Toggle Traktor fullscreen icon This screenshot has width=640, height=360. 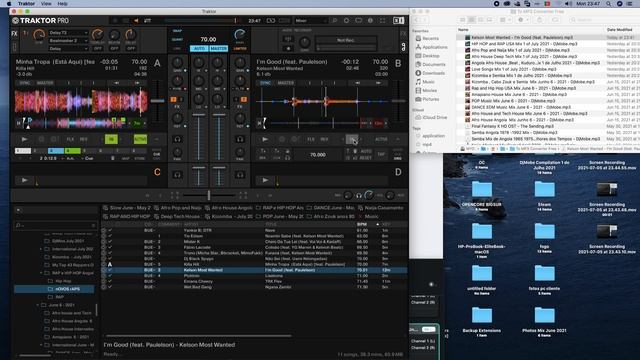(382, 20)
